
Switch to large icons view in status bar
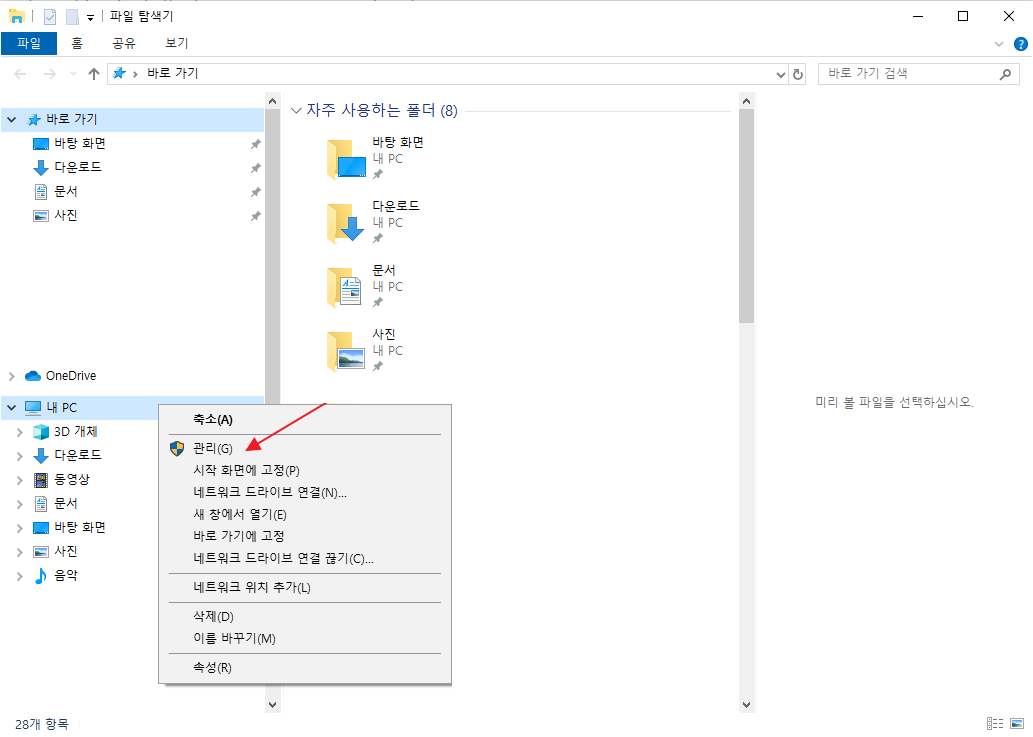(x=1017, y=724)
